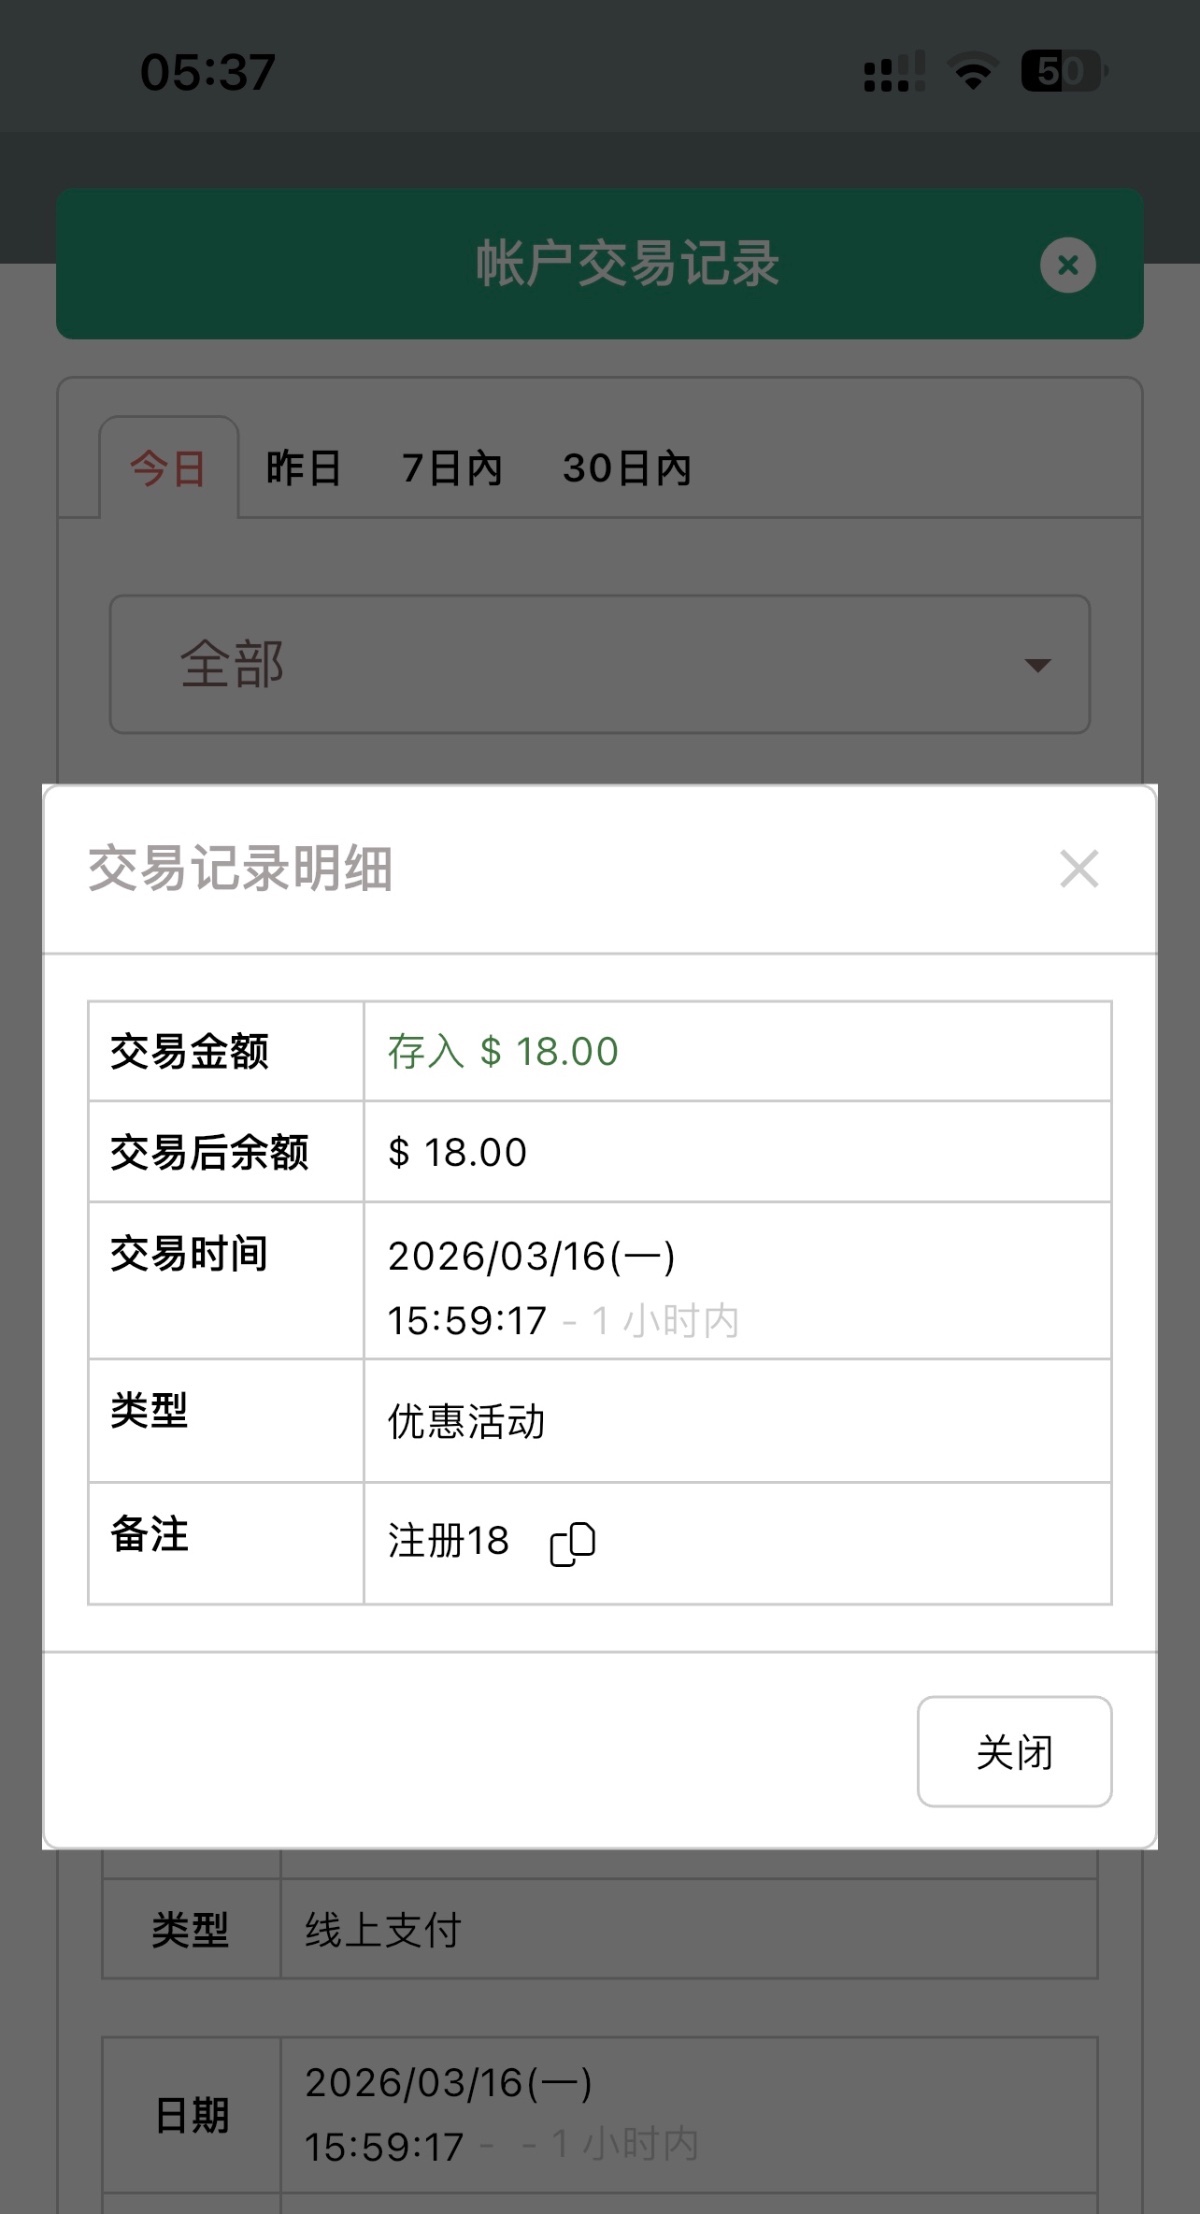
Task: Tap the dropdown arrow beside 全部
Action: (1038, 665)
